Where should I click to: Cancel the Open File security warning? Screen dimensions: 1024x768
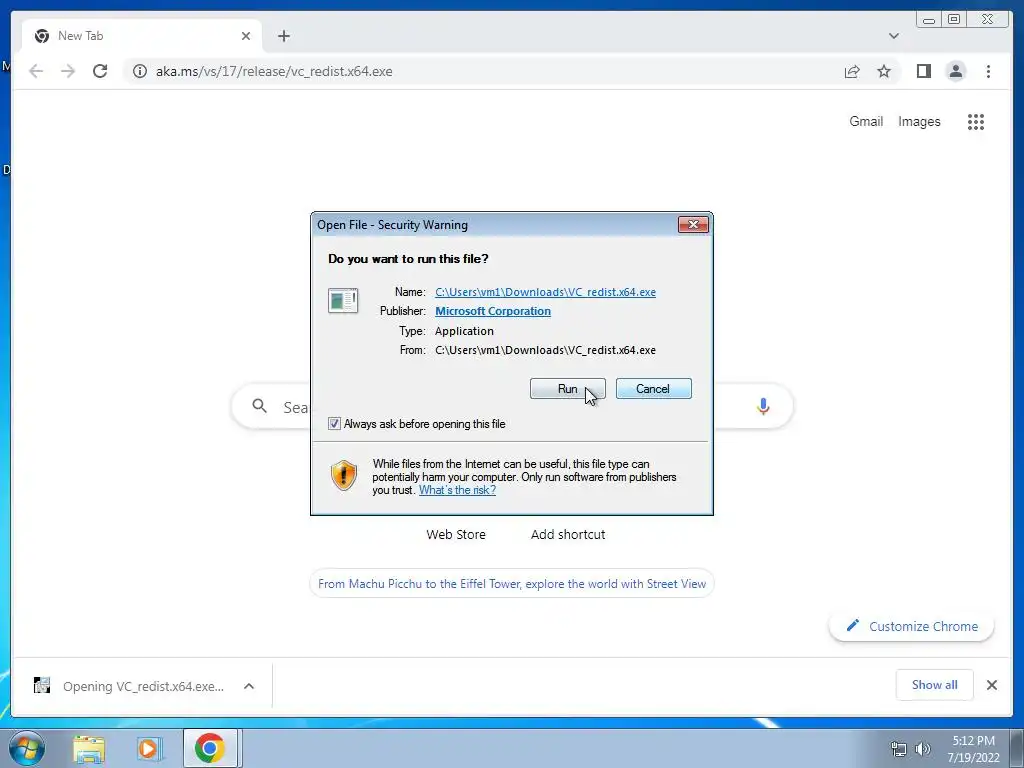[653, 389]
